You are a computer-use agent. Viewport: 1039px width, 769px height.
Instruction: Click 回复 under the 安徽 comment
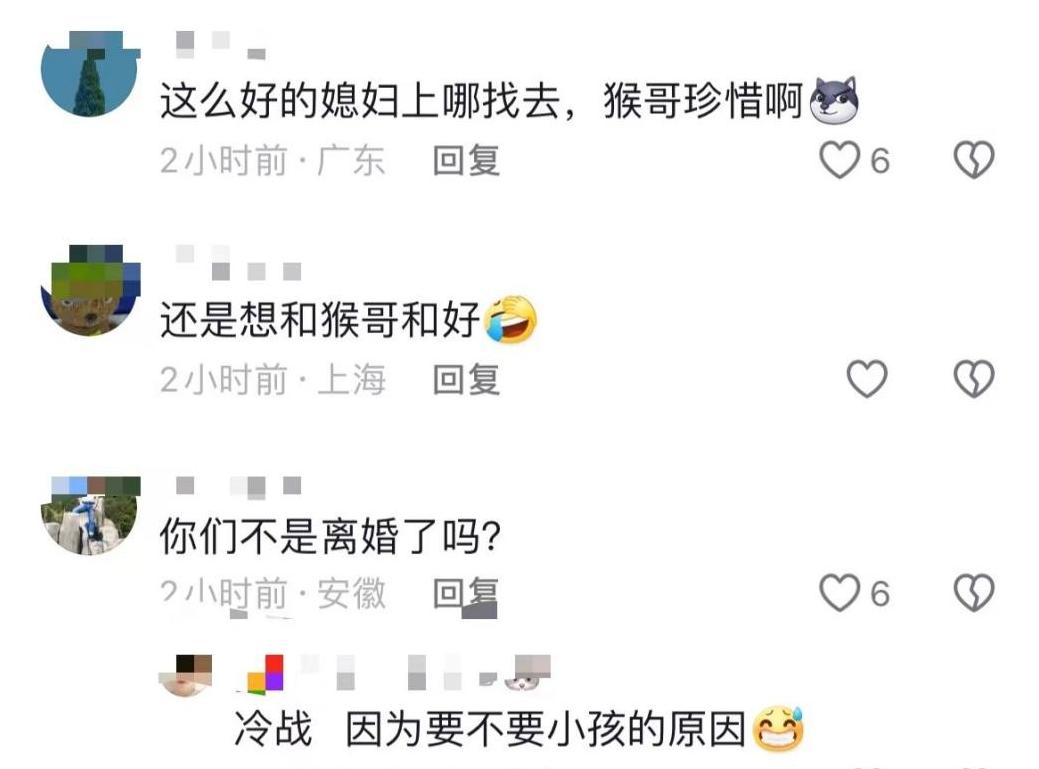[x=466, y=592]
